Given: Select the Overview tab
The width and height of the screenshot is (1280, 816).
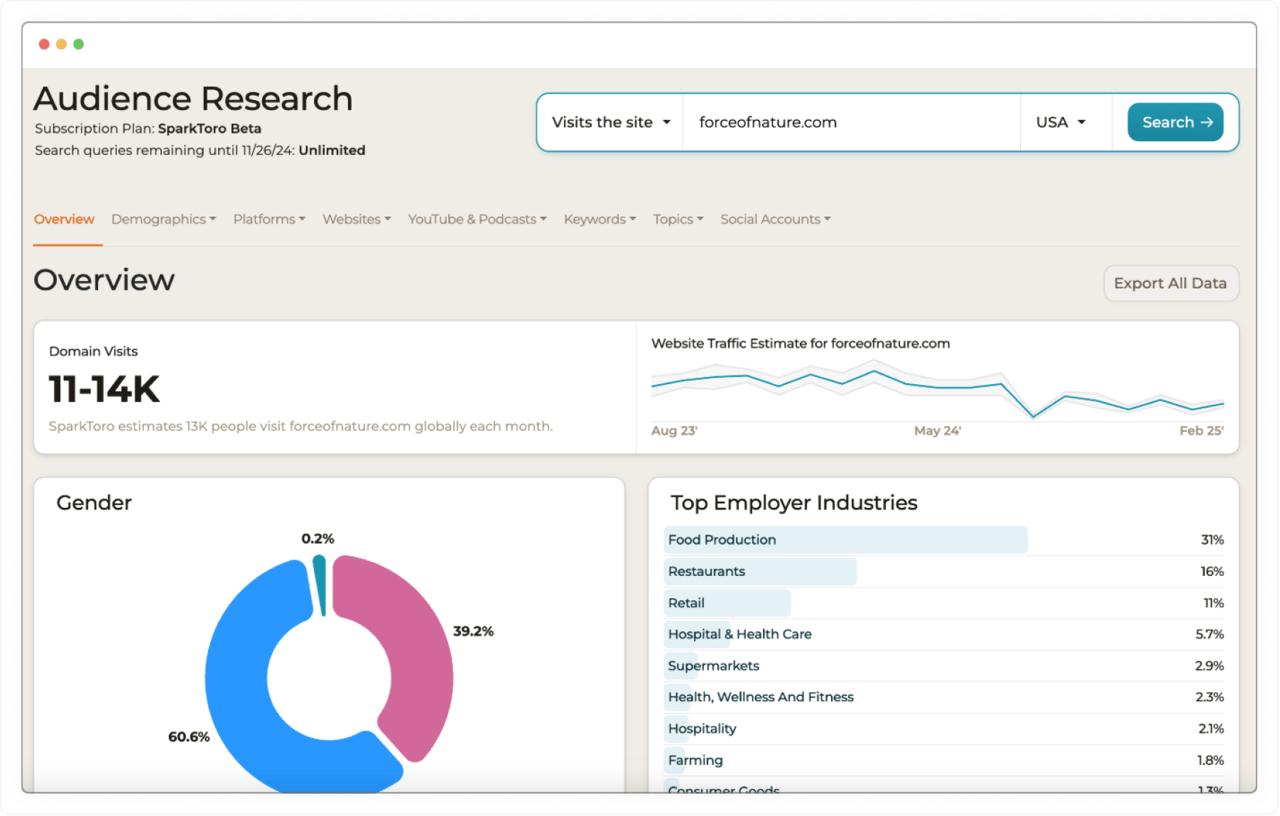Looking at the screenshot, I should (64, 219).
